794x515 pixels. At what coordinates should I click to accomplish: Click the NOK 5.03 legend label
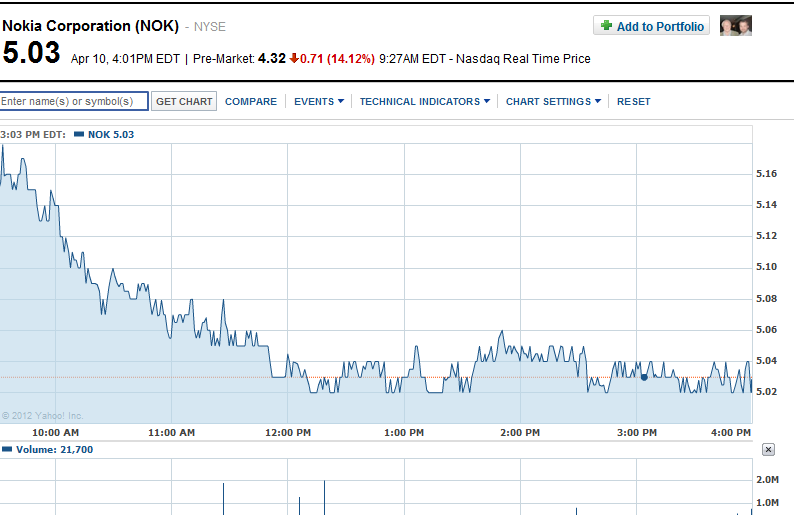point(111,134)
